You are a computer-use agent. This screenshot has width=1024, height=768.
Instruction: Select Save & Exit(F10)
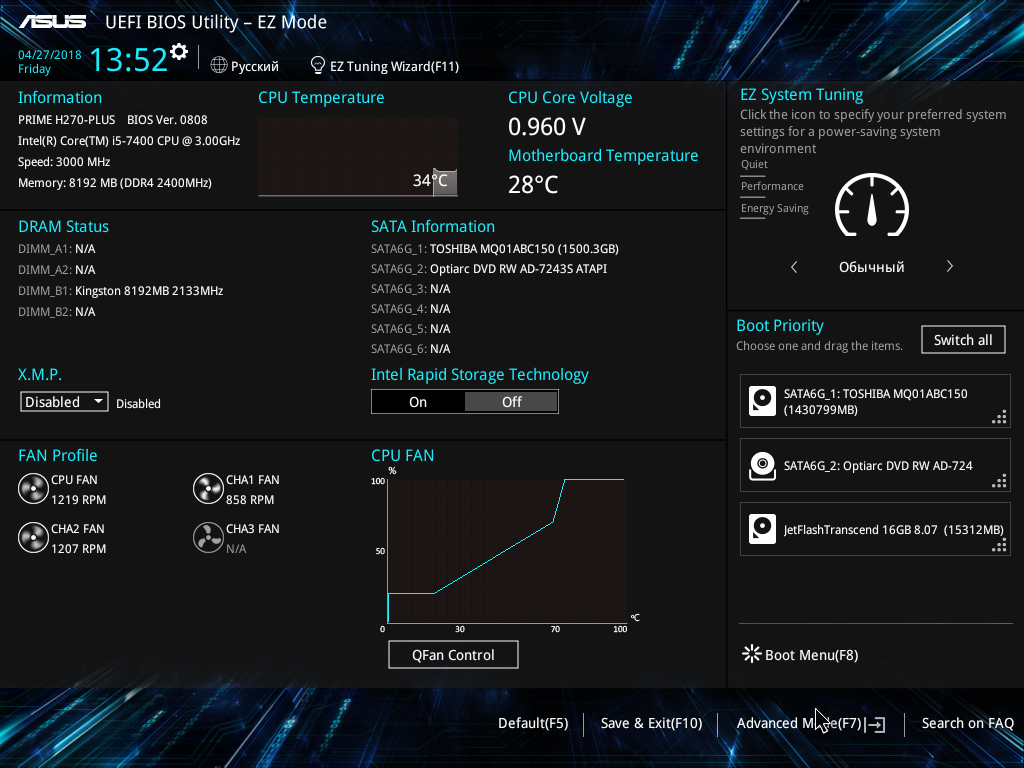(x=651, y=723)
